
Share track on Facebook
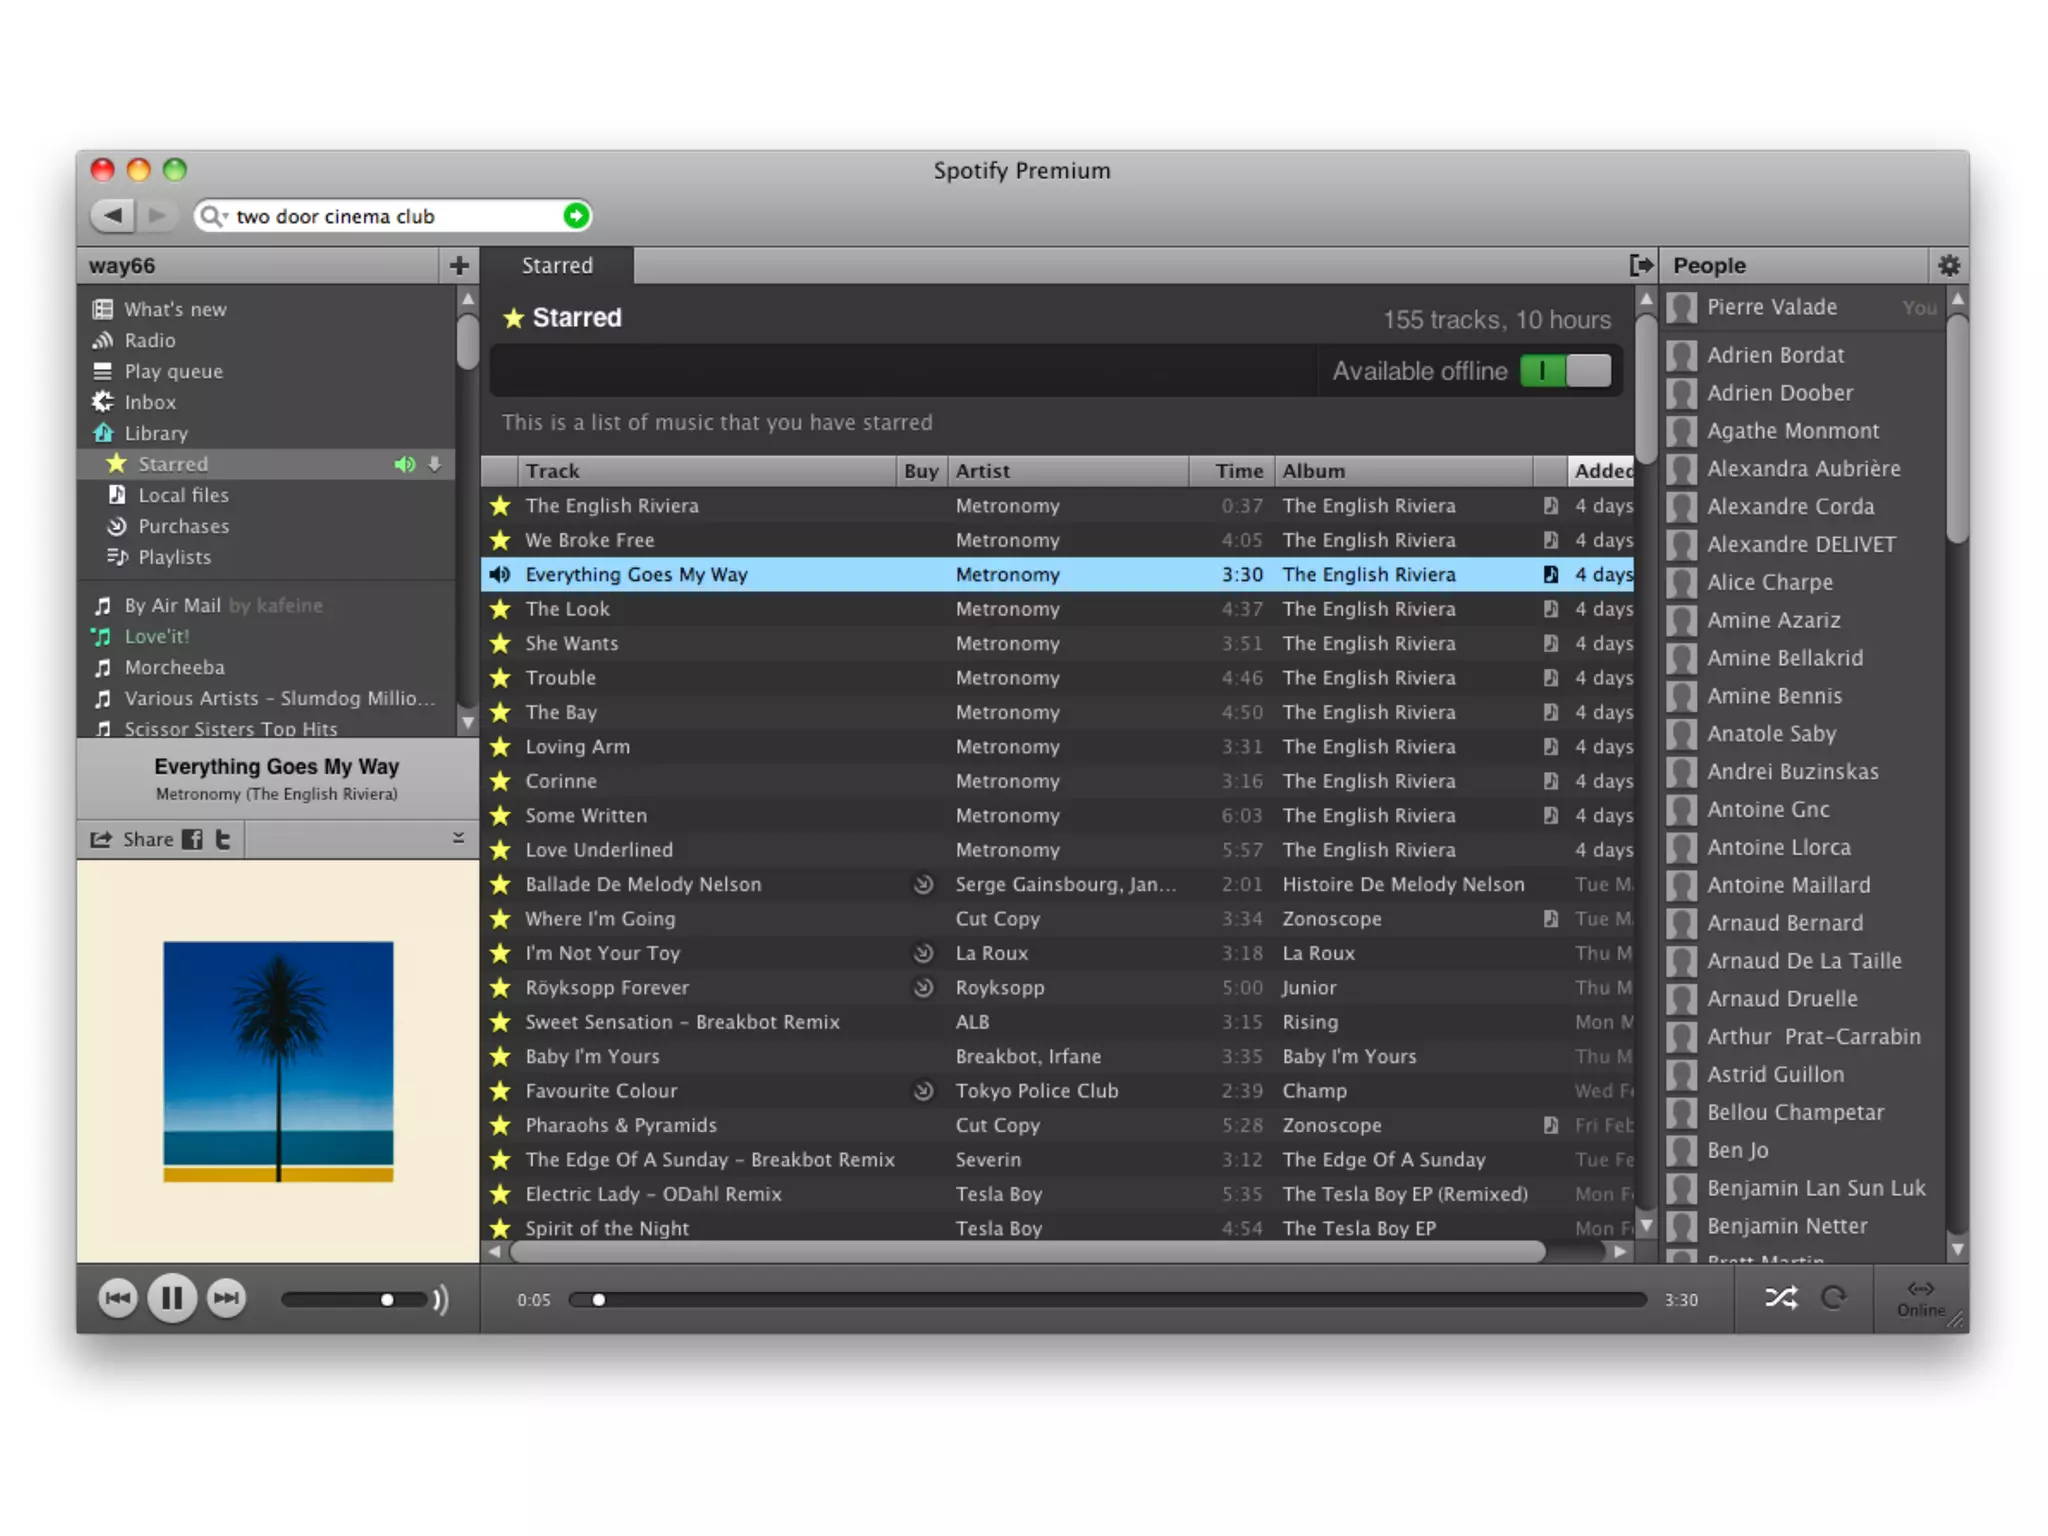[x=192, y=839]
